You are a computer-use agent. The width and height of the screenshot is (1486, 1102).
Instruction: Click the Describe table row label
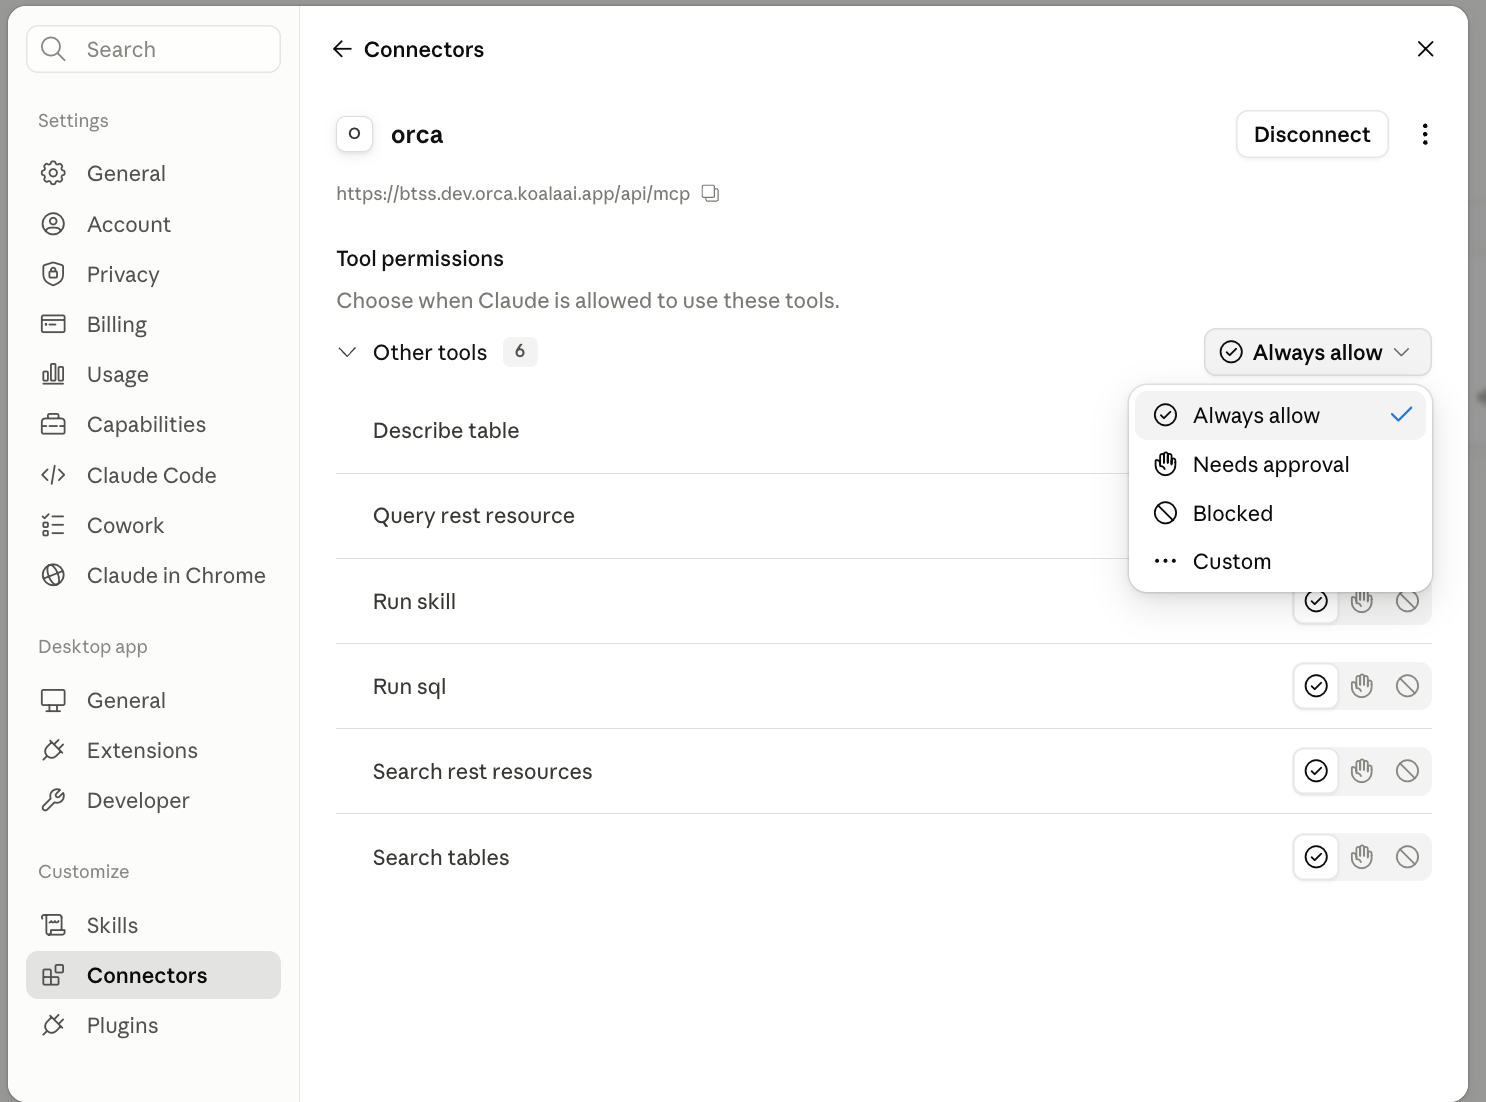coord(446,430)
